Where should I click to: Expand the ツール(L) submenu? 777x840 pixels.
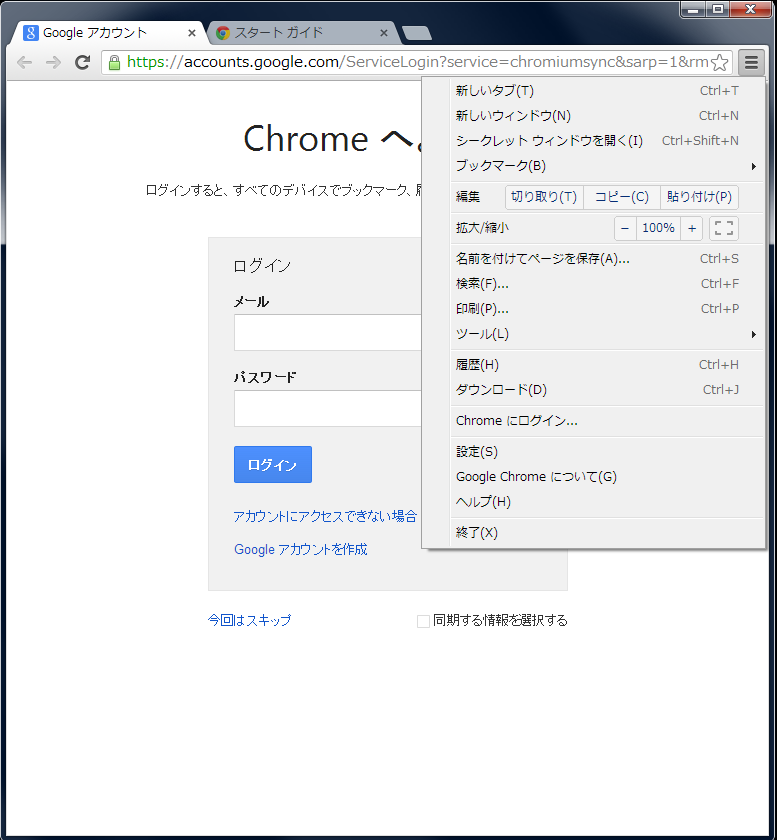coord(593,334)
